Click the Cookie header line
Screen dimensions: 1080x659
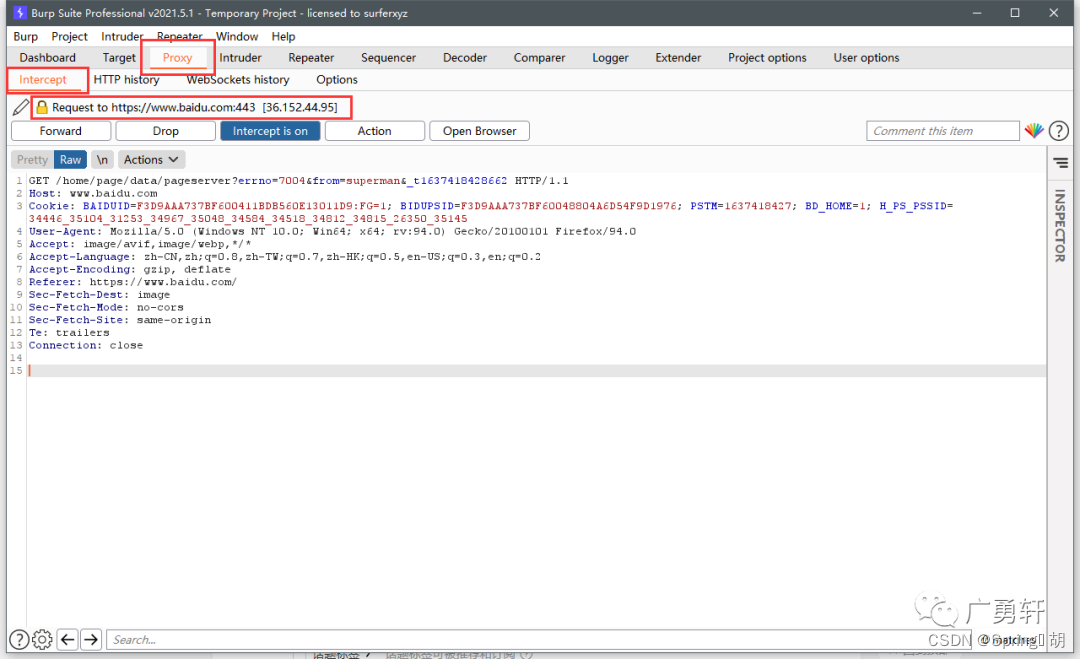[490, 212]
